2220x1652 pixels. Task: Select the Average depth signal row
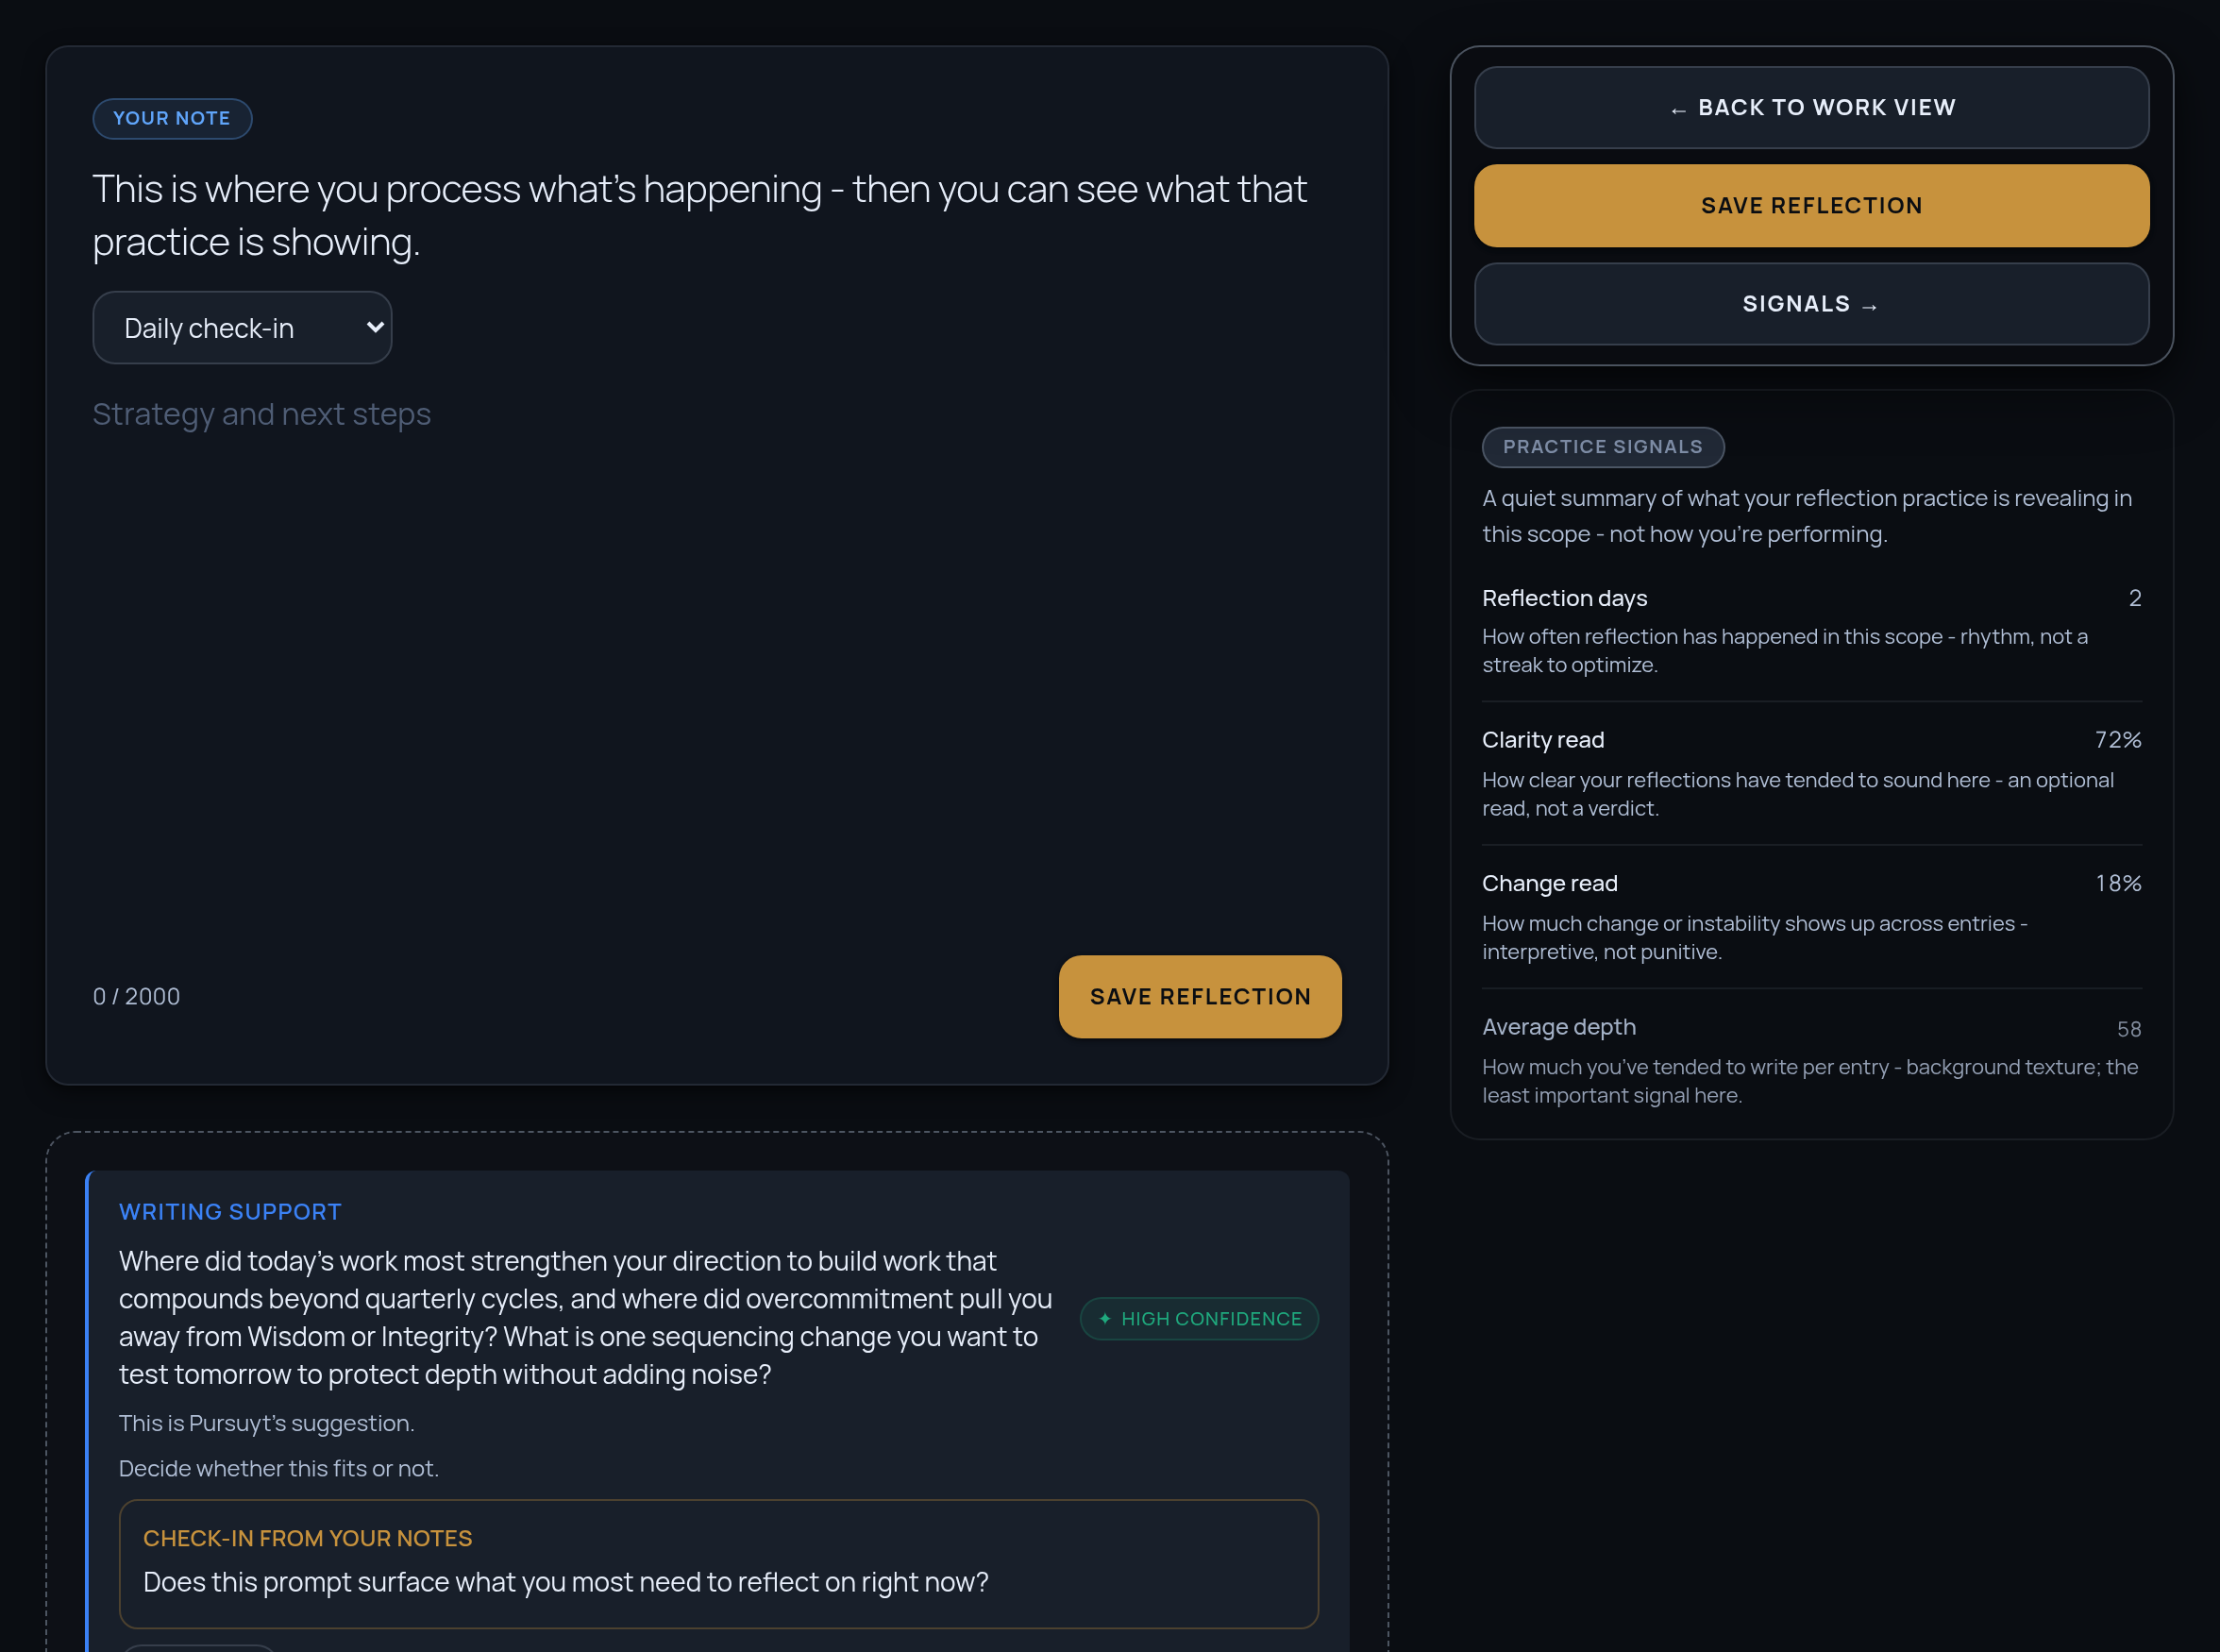1811,1060
